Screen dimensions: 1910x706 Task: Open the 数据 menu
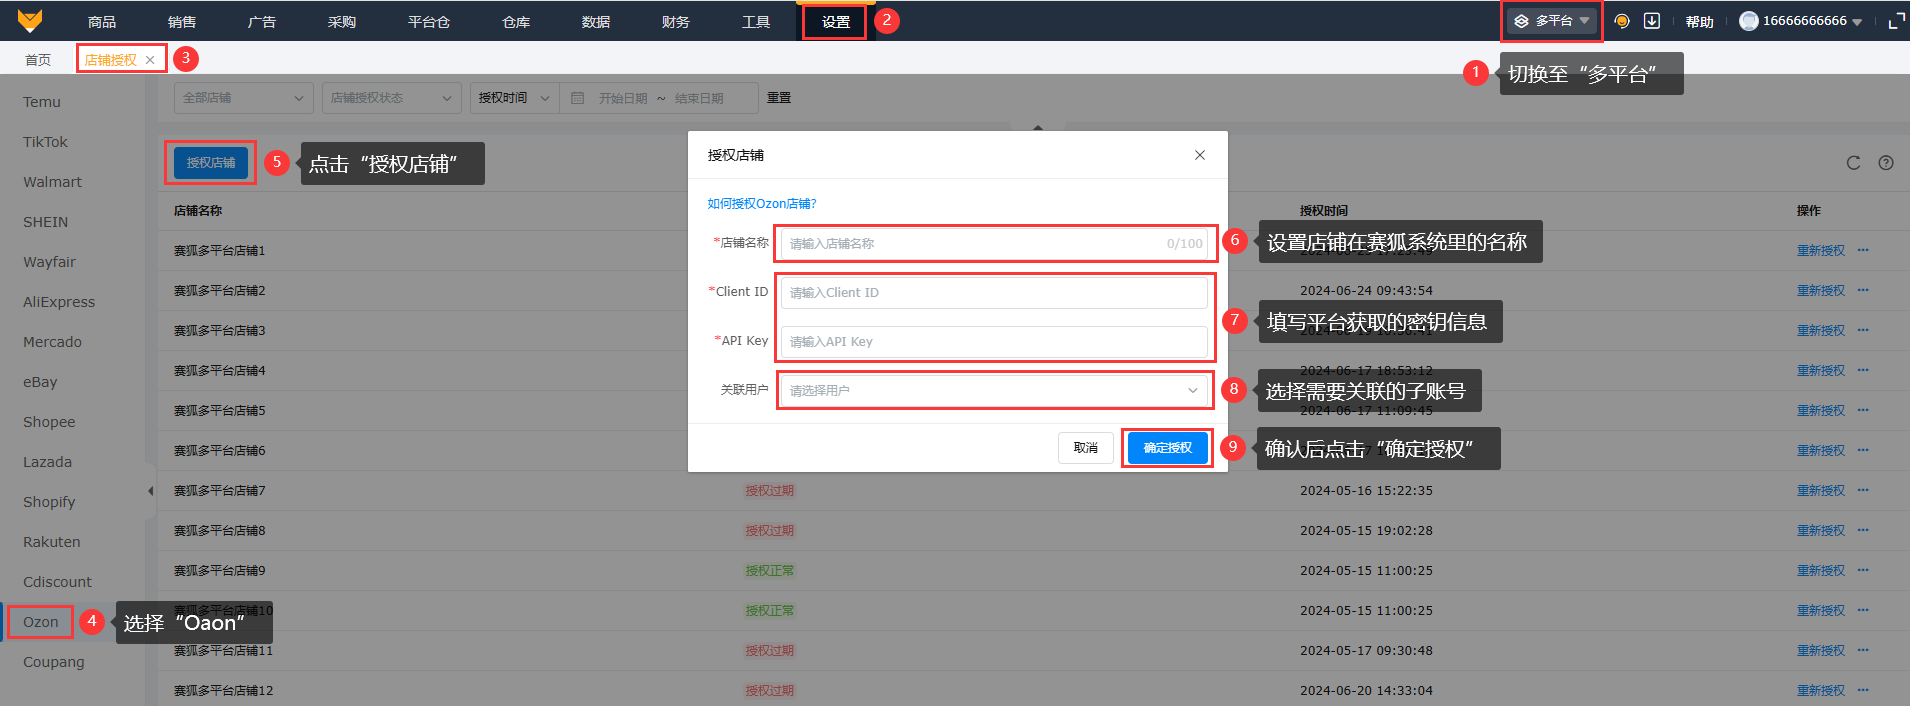pyautogui.click(x=596, y=21)
